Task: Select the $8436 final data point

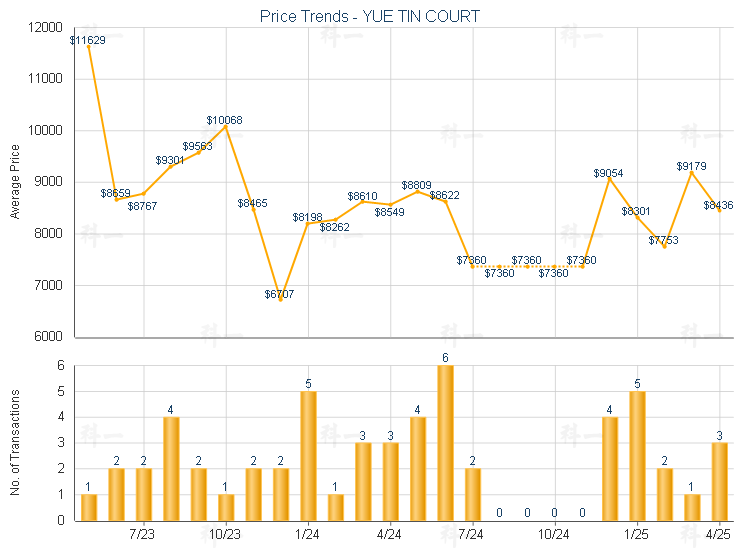Action: [719, 211]
